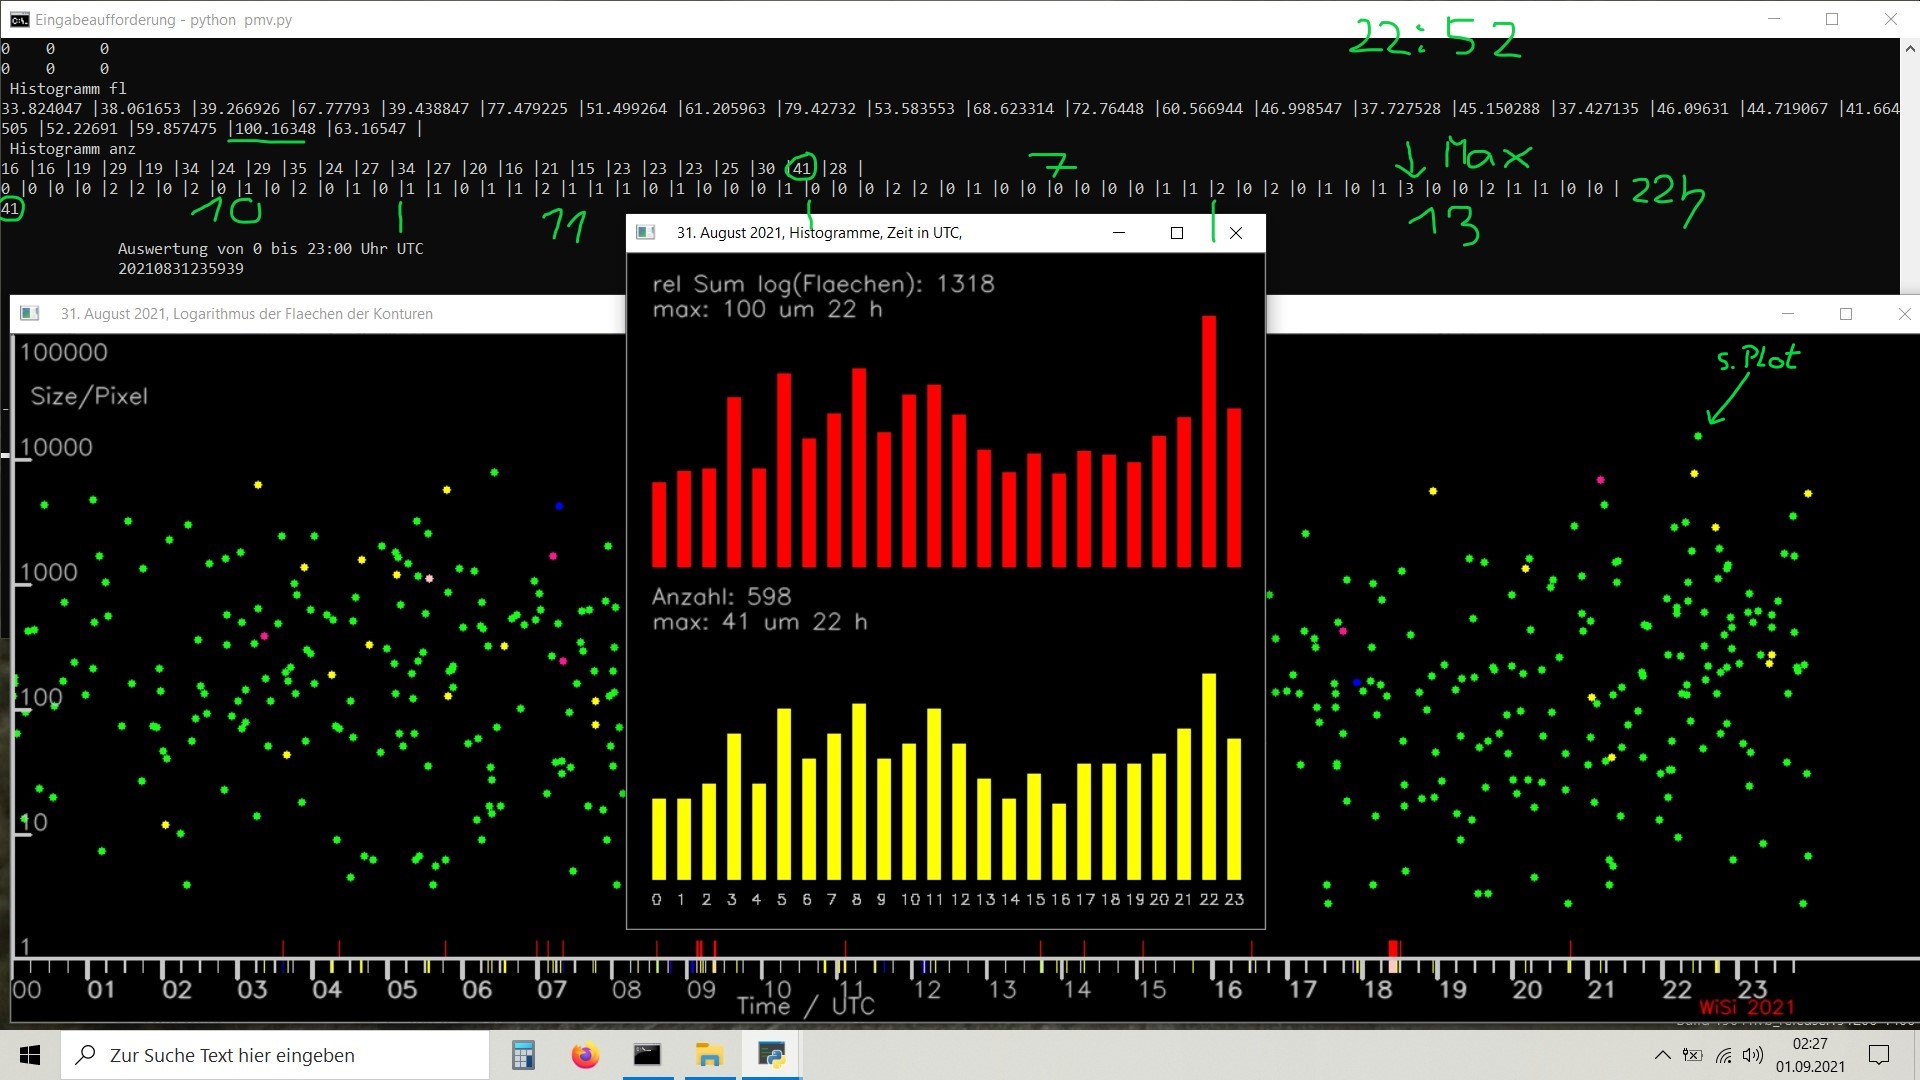Switch to the Command Prompt taskbar icon

(x=647, y=1055)
